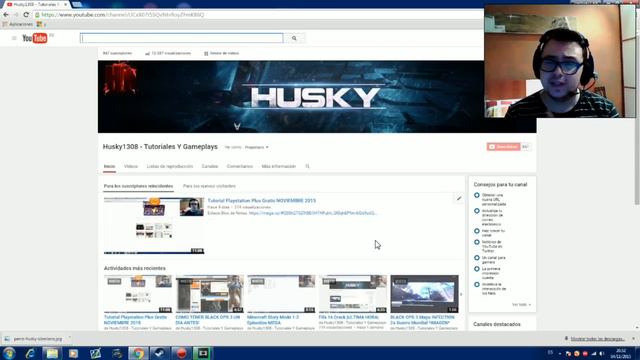Image resolution: width=640 pixels, height=360 pixels.
Task: Open COMO TENER BLACK OPS 3 thumbnail
Action: coord(209,294)
